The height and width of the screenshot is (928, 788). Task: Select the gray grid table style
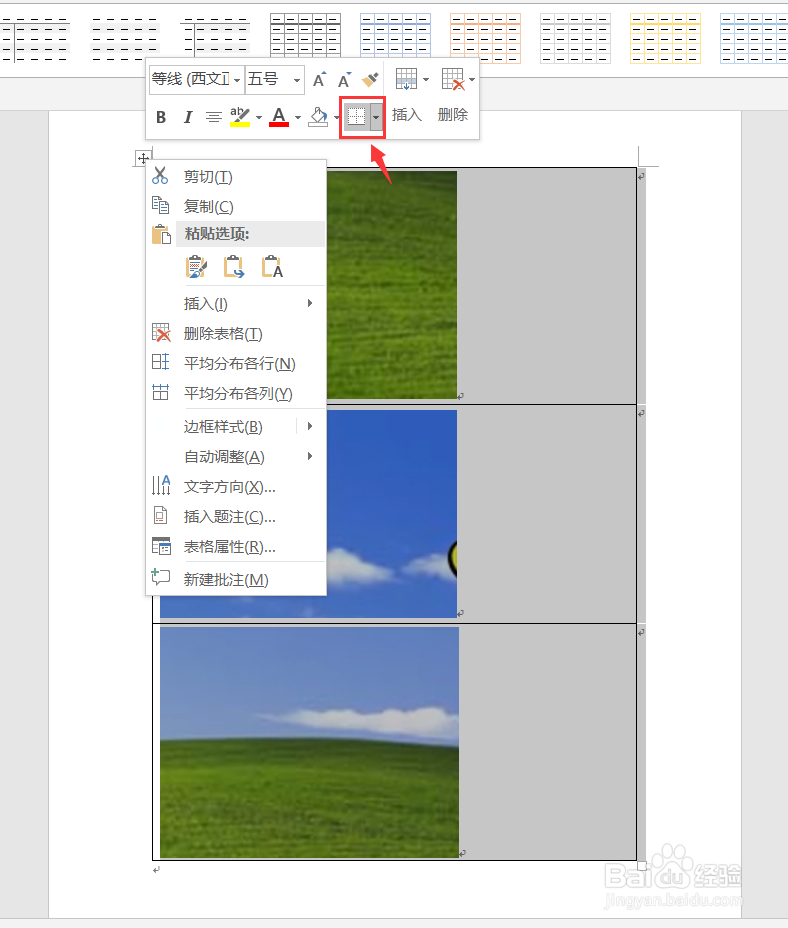pyautogui.click(x=575, y=37)
